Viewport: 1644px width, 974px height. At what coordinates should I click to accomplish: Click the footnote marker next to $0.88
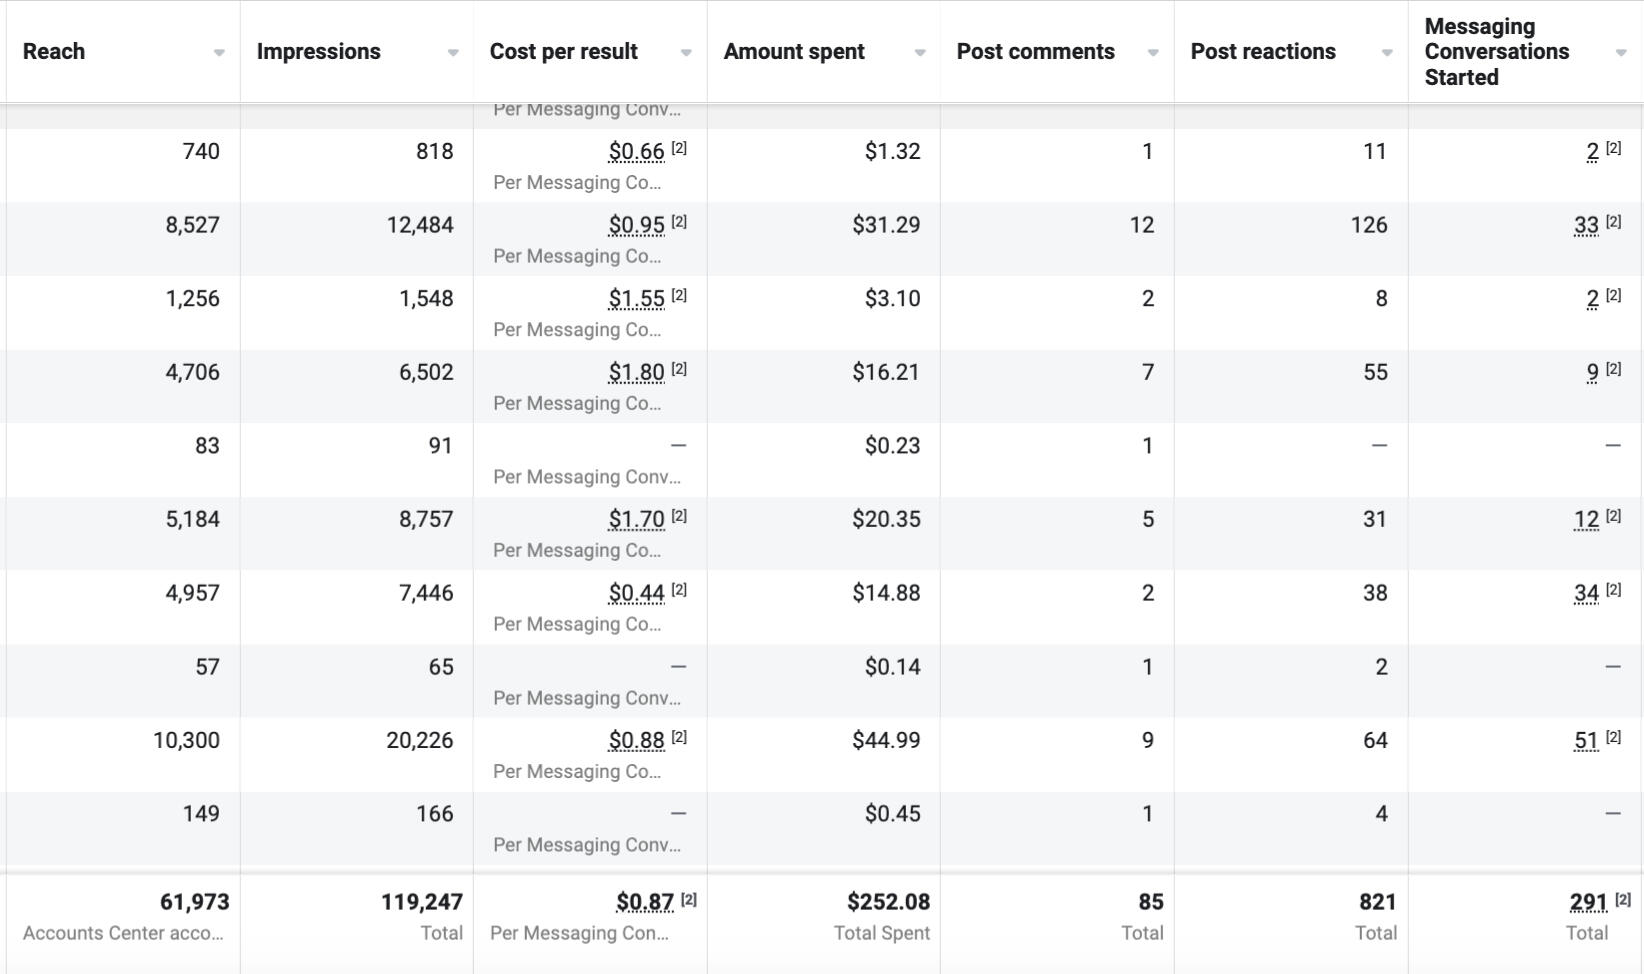[x=679, y=737]
